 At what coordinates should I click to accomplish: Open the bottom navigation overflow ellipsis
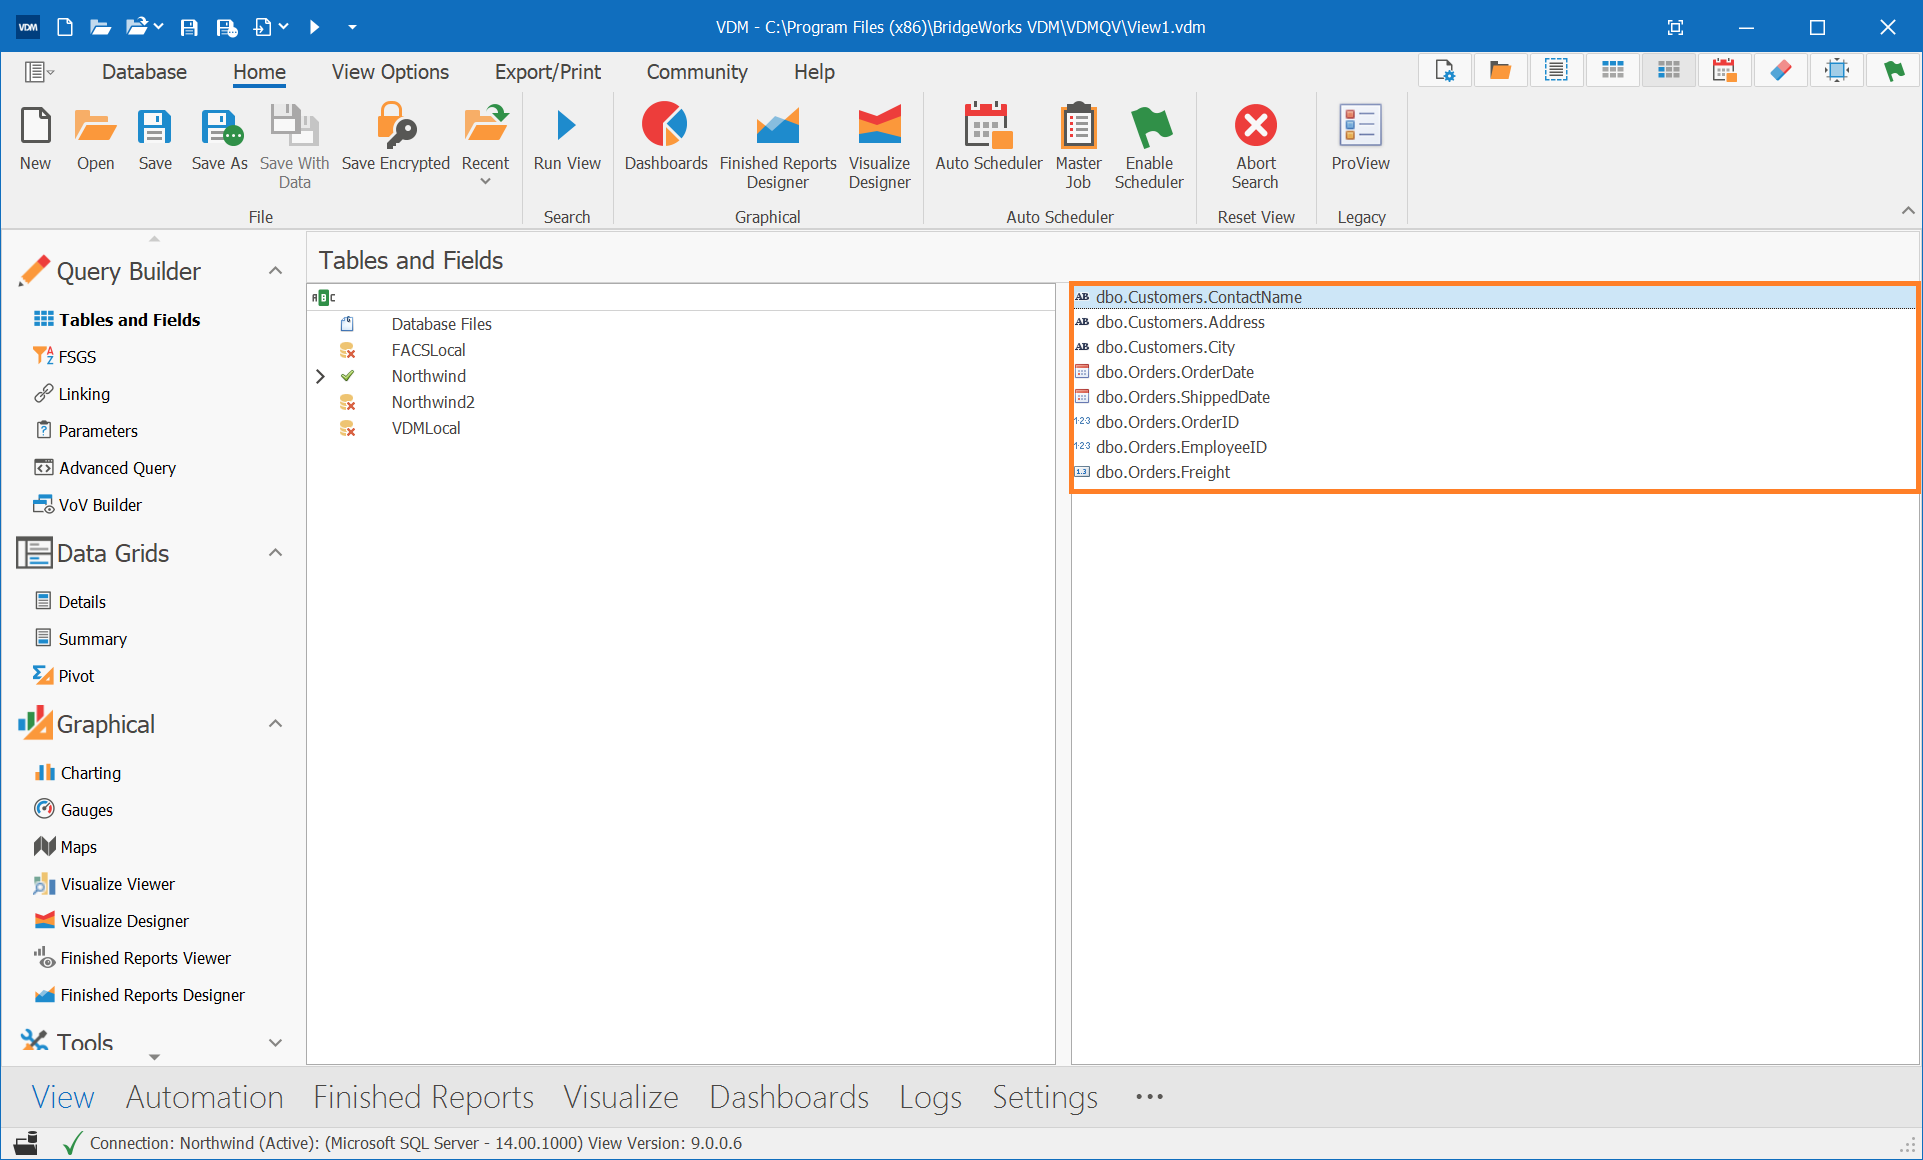1149,1097
